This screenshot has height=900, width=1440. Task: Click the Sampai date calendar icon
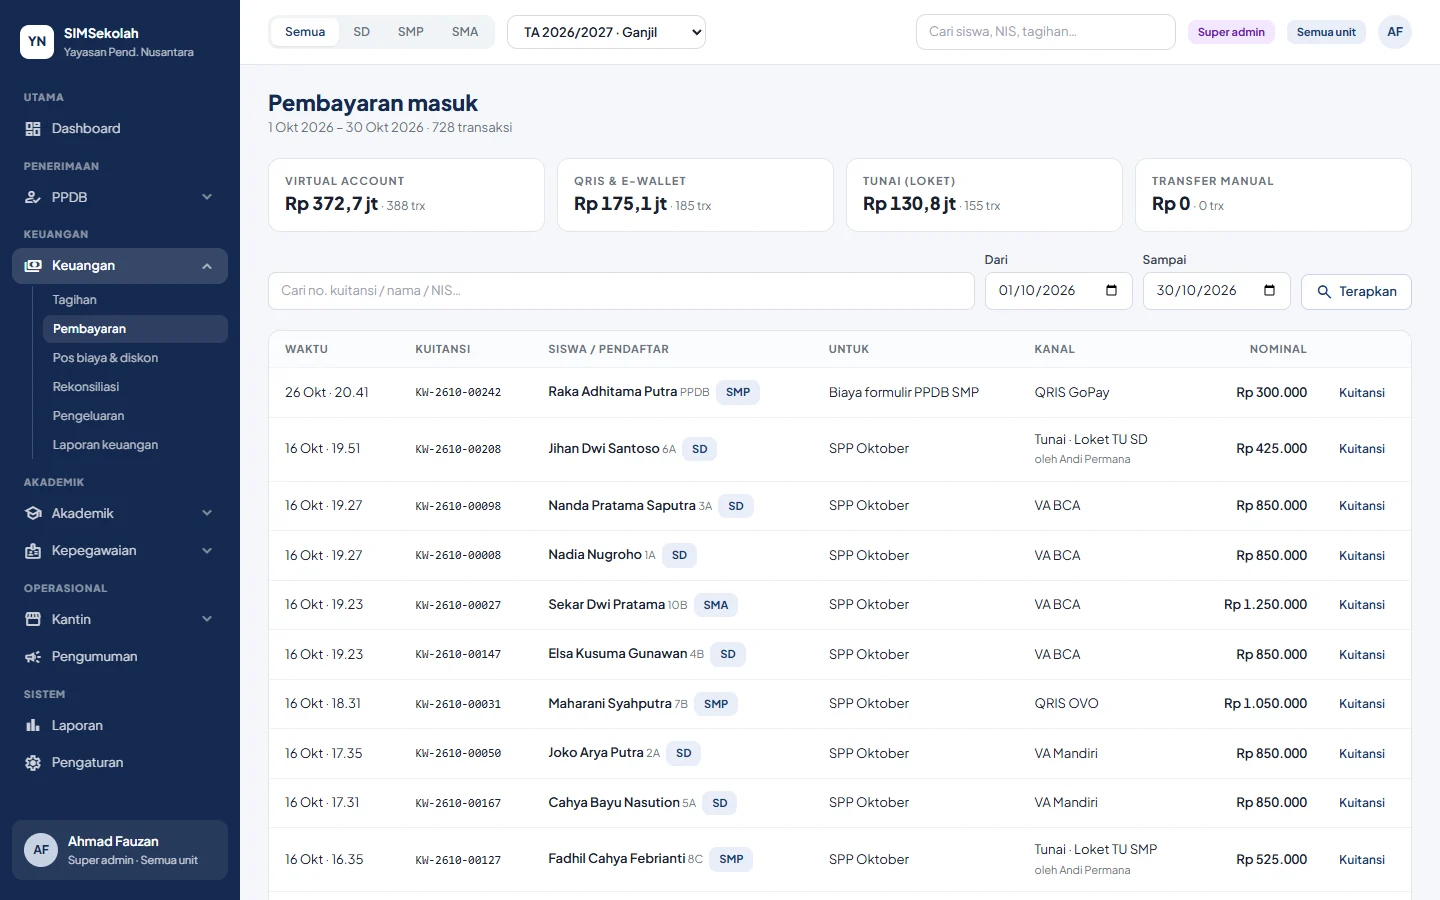pos(1269,291)
